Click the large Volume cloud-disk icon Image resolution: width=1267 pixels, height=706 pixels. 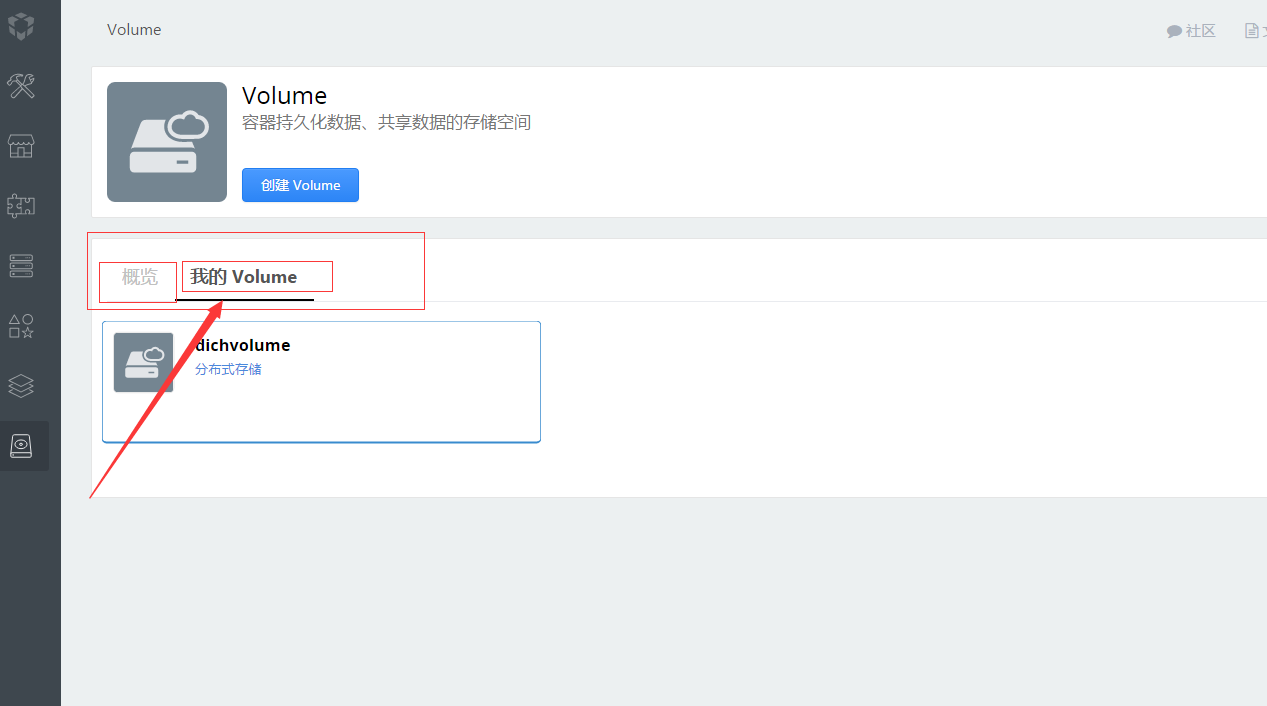(167, 142)
